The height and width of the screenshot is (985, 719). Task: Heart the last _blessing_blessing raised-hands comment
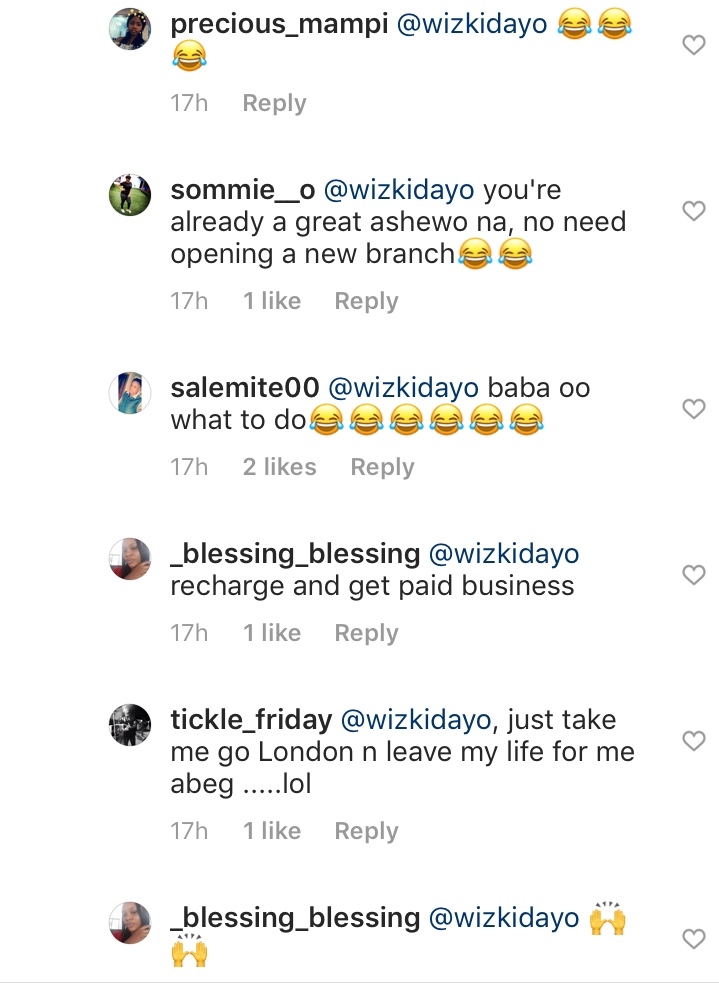[693, 938]
